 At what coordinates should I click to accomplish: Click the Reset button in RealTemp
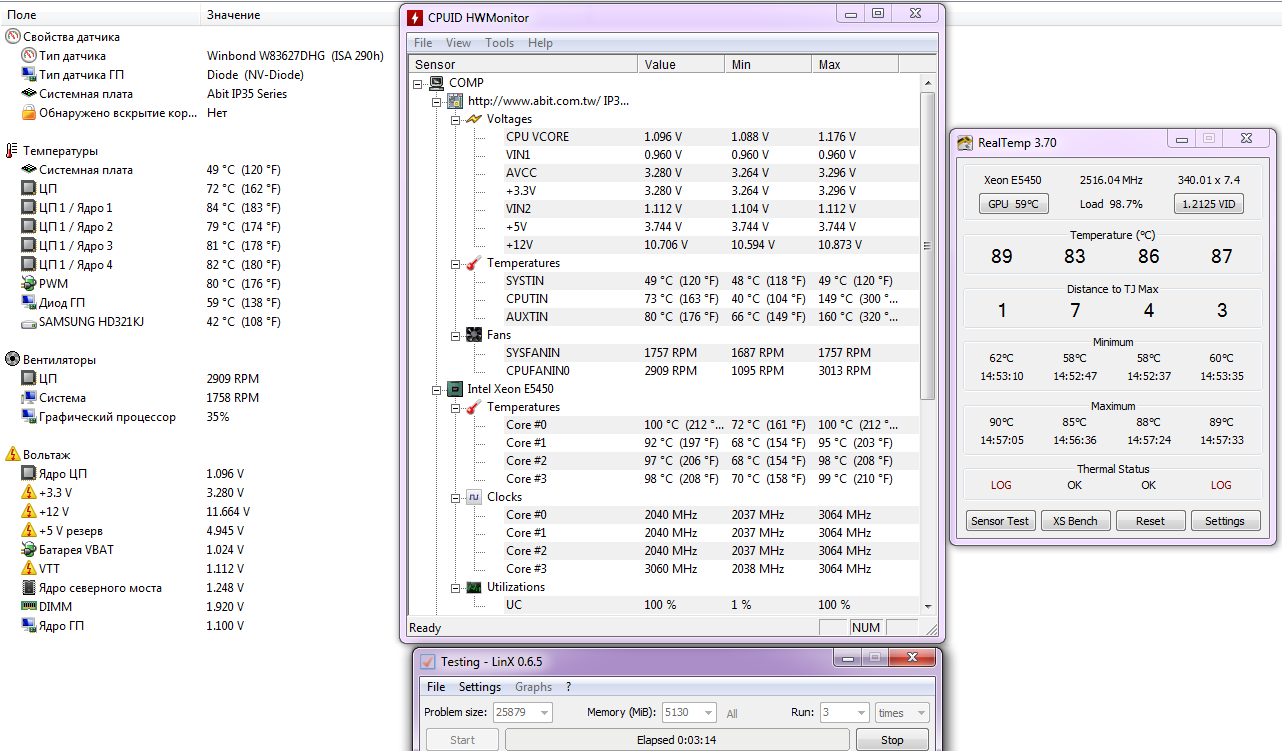1150,521
